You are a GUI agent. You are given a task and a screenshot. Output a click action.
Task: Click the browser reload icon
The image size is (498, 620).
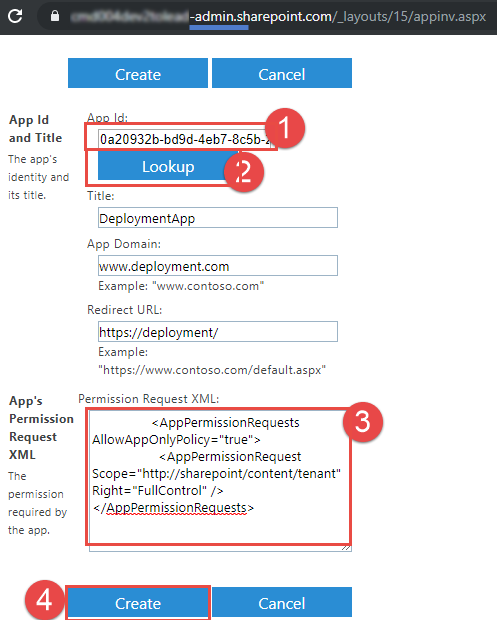[15, 16]
